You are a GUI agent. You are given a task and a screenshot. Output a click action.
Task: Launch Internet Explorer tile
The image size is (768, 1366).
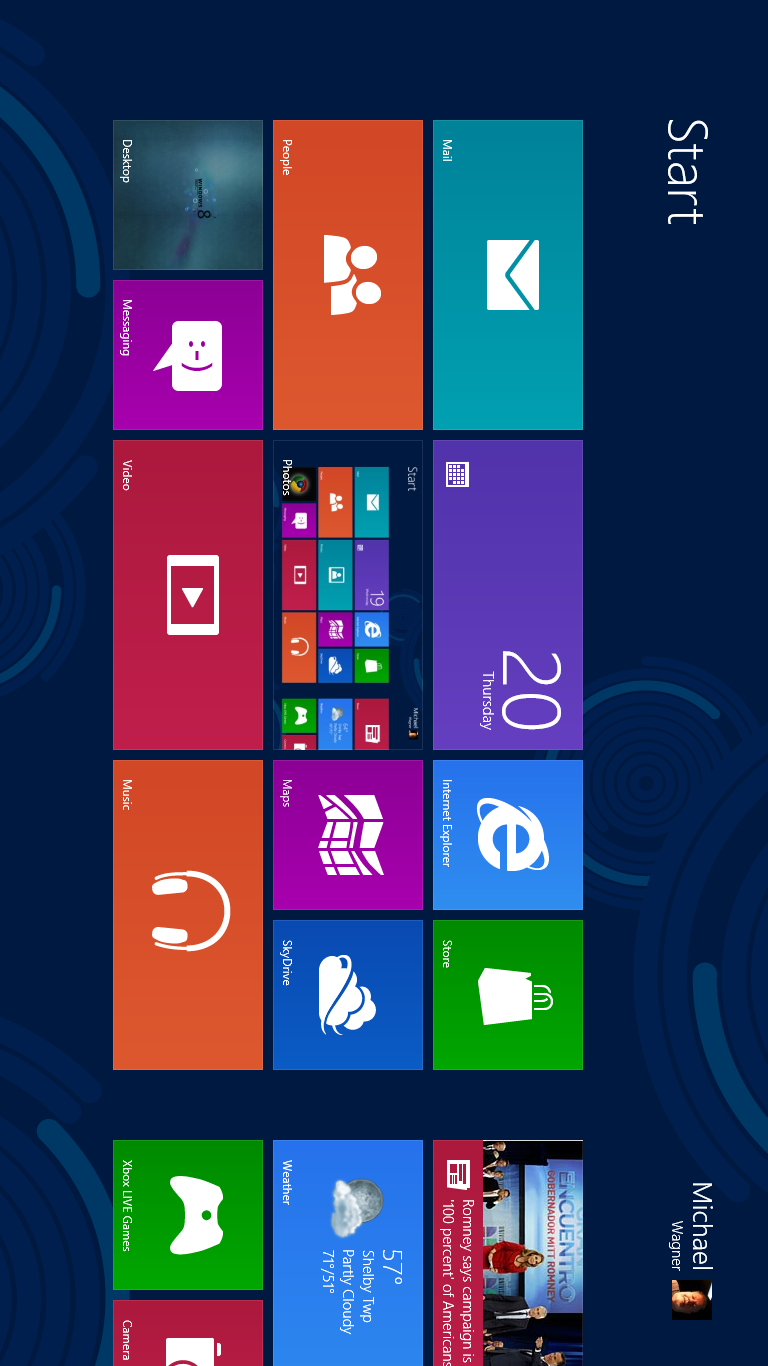pos(508,835)
